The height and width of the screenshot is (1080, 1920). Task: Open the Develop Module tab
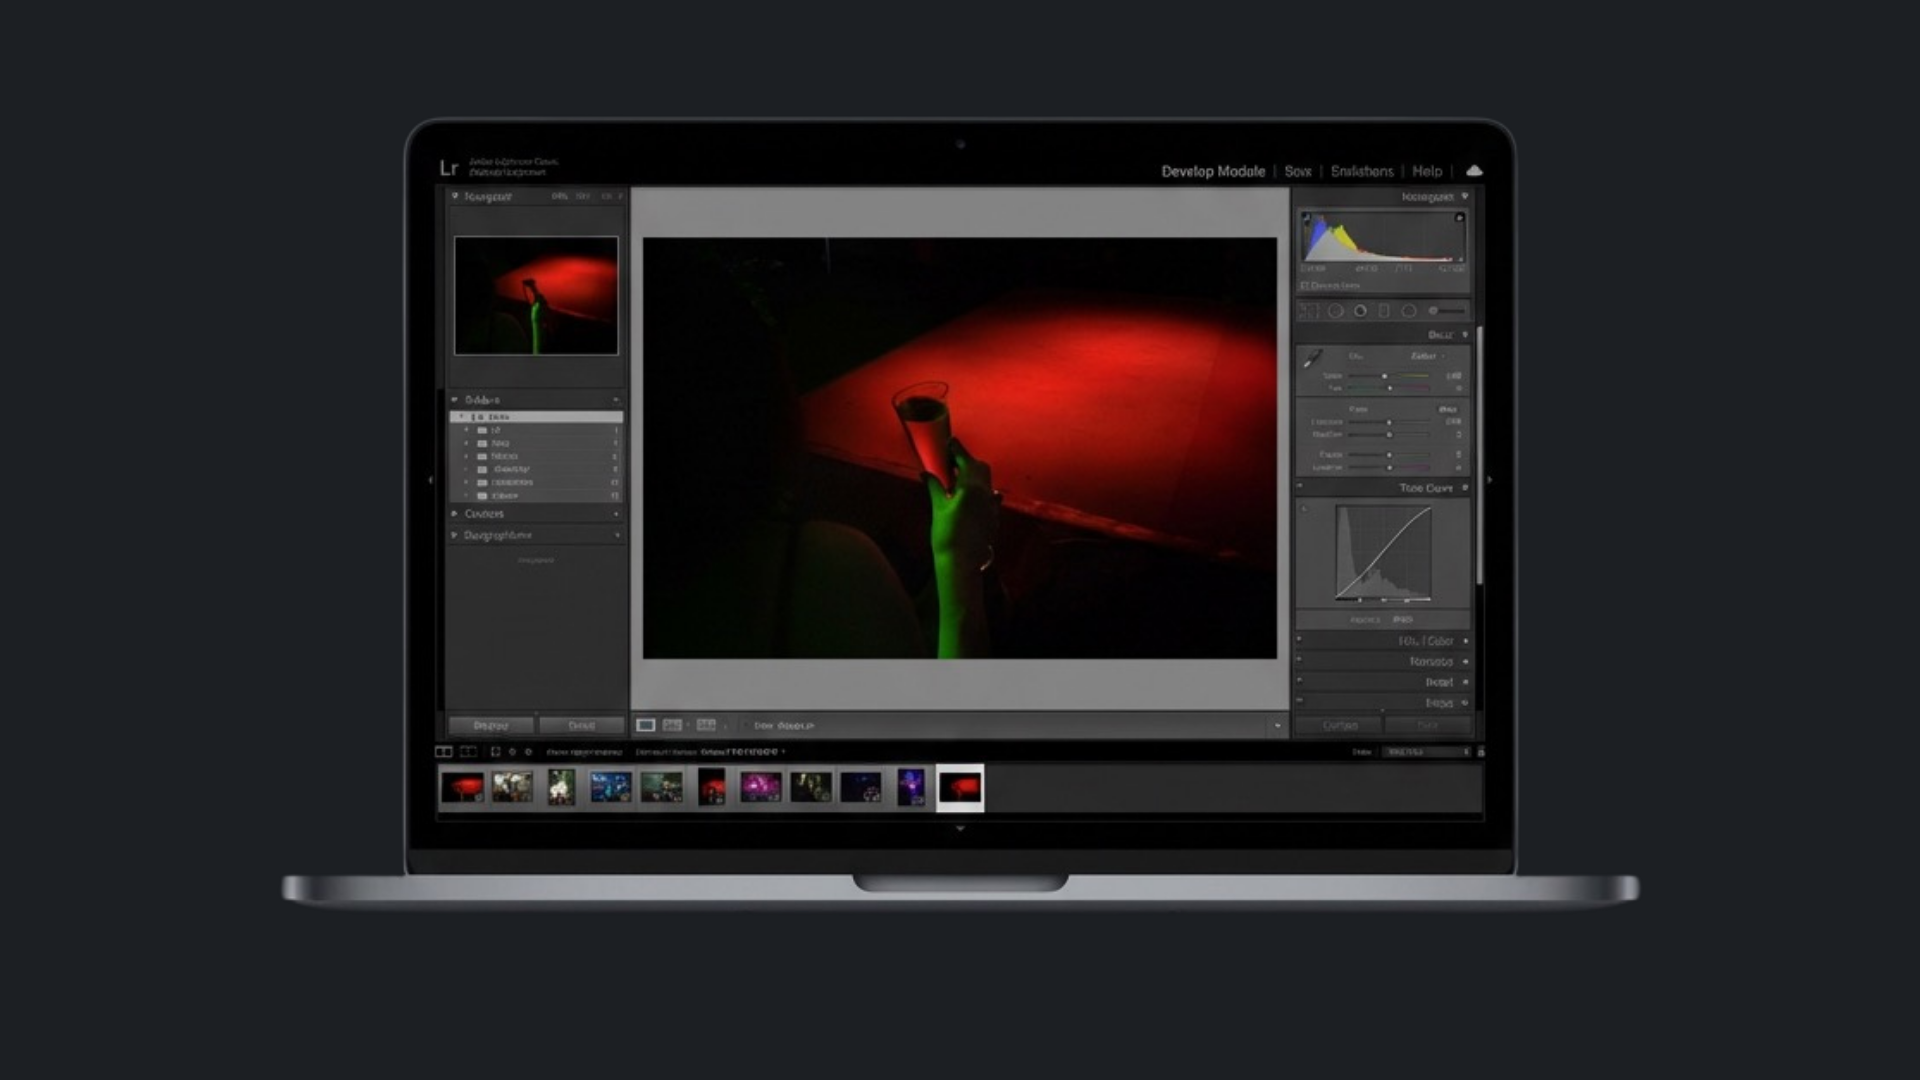point(1212,171)
